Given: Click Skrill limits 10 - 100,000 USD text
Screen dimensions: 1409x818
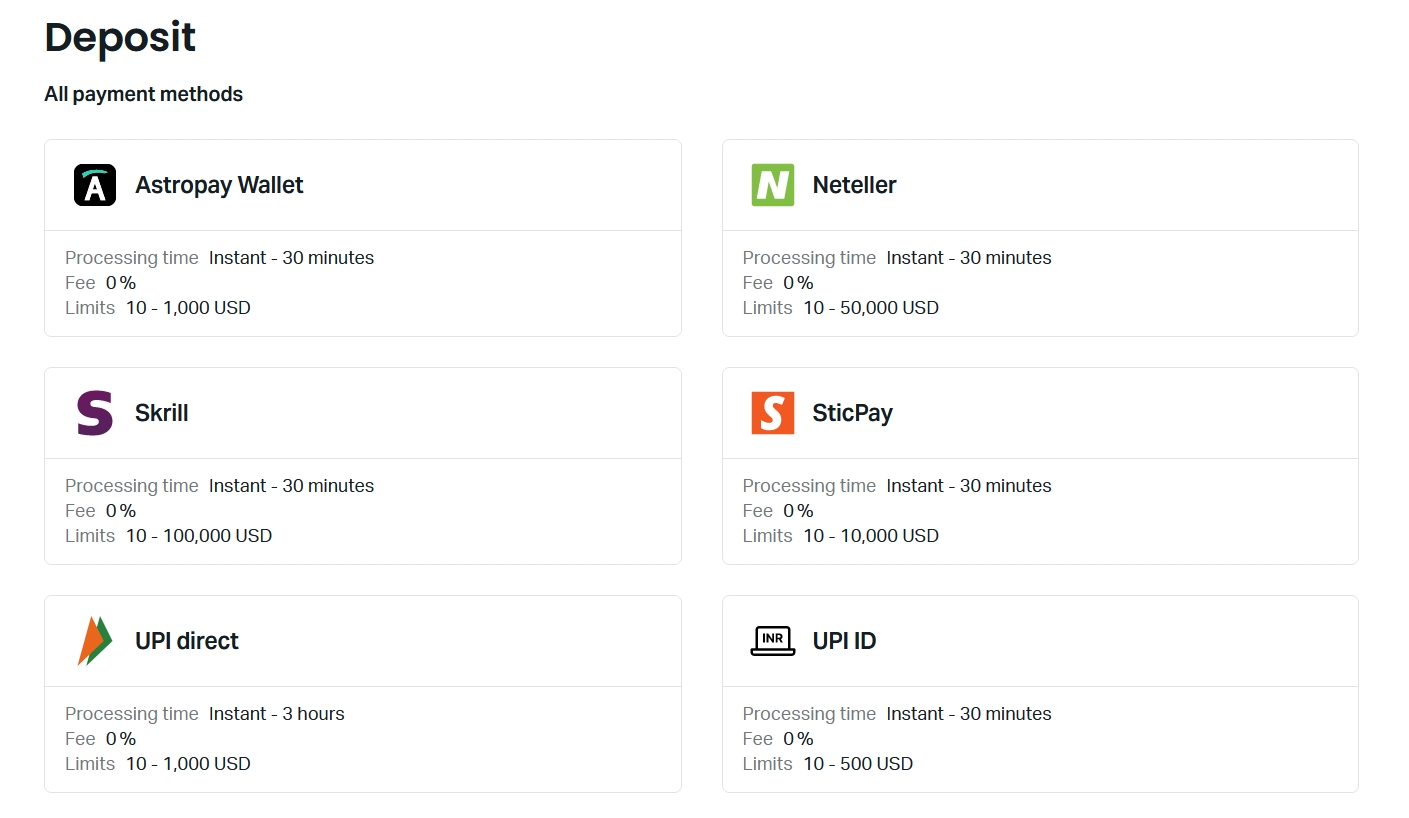Looking at the screenshot, I should point(199,536).
